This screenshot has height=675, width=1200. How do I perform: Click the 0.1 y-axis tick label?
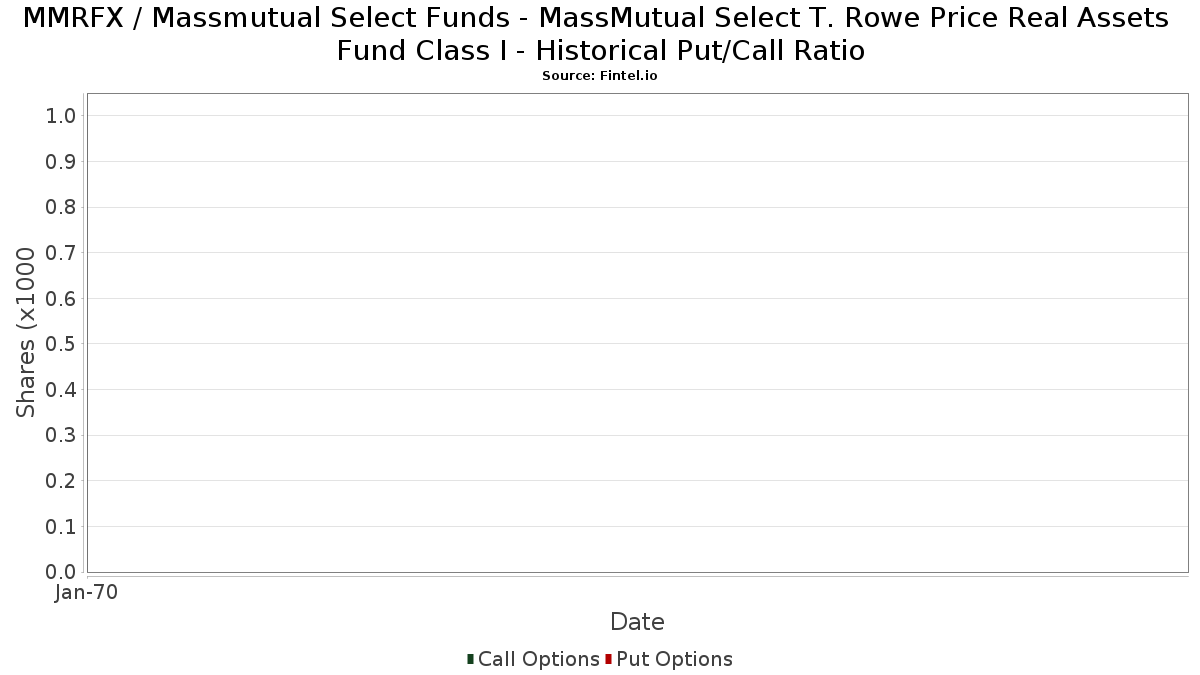[x=61, y=526]
